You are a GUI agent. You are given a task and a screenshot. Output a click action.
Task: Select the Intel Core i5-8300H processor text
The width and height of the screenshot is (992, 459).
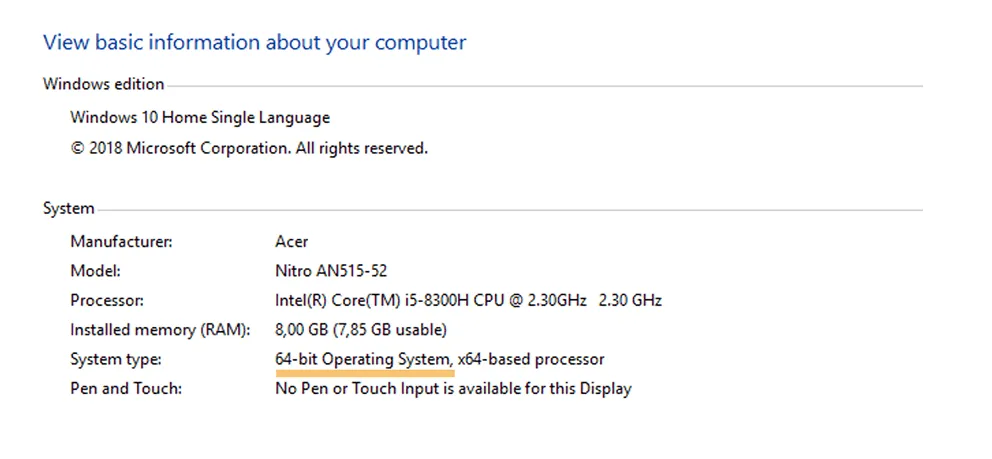[x=431, y=300]
